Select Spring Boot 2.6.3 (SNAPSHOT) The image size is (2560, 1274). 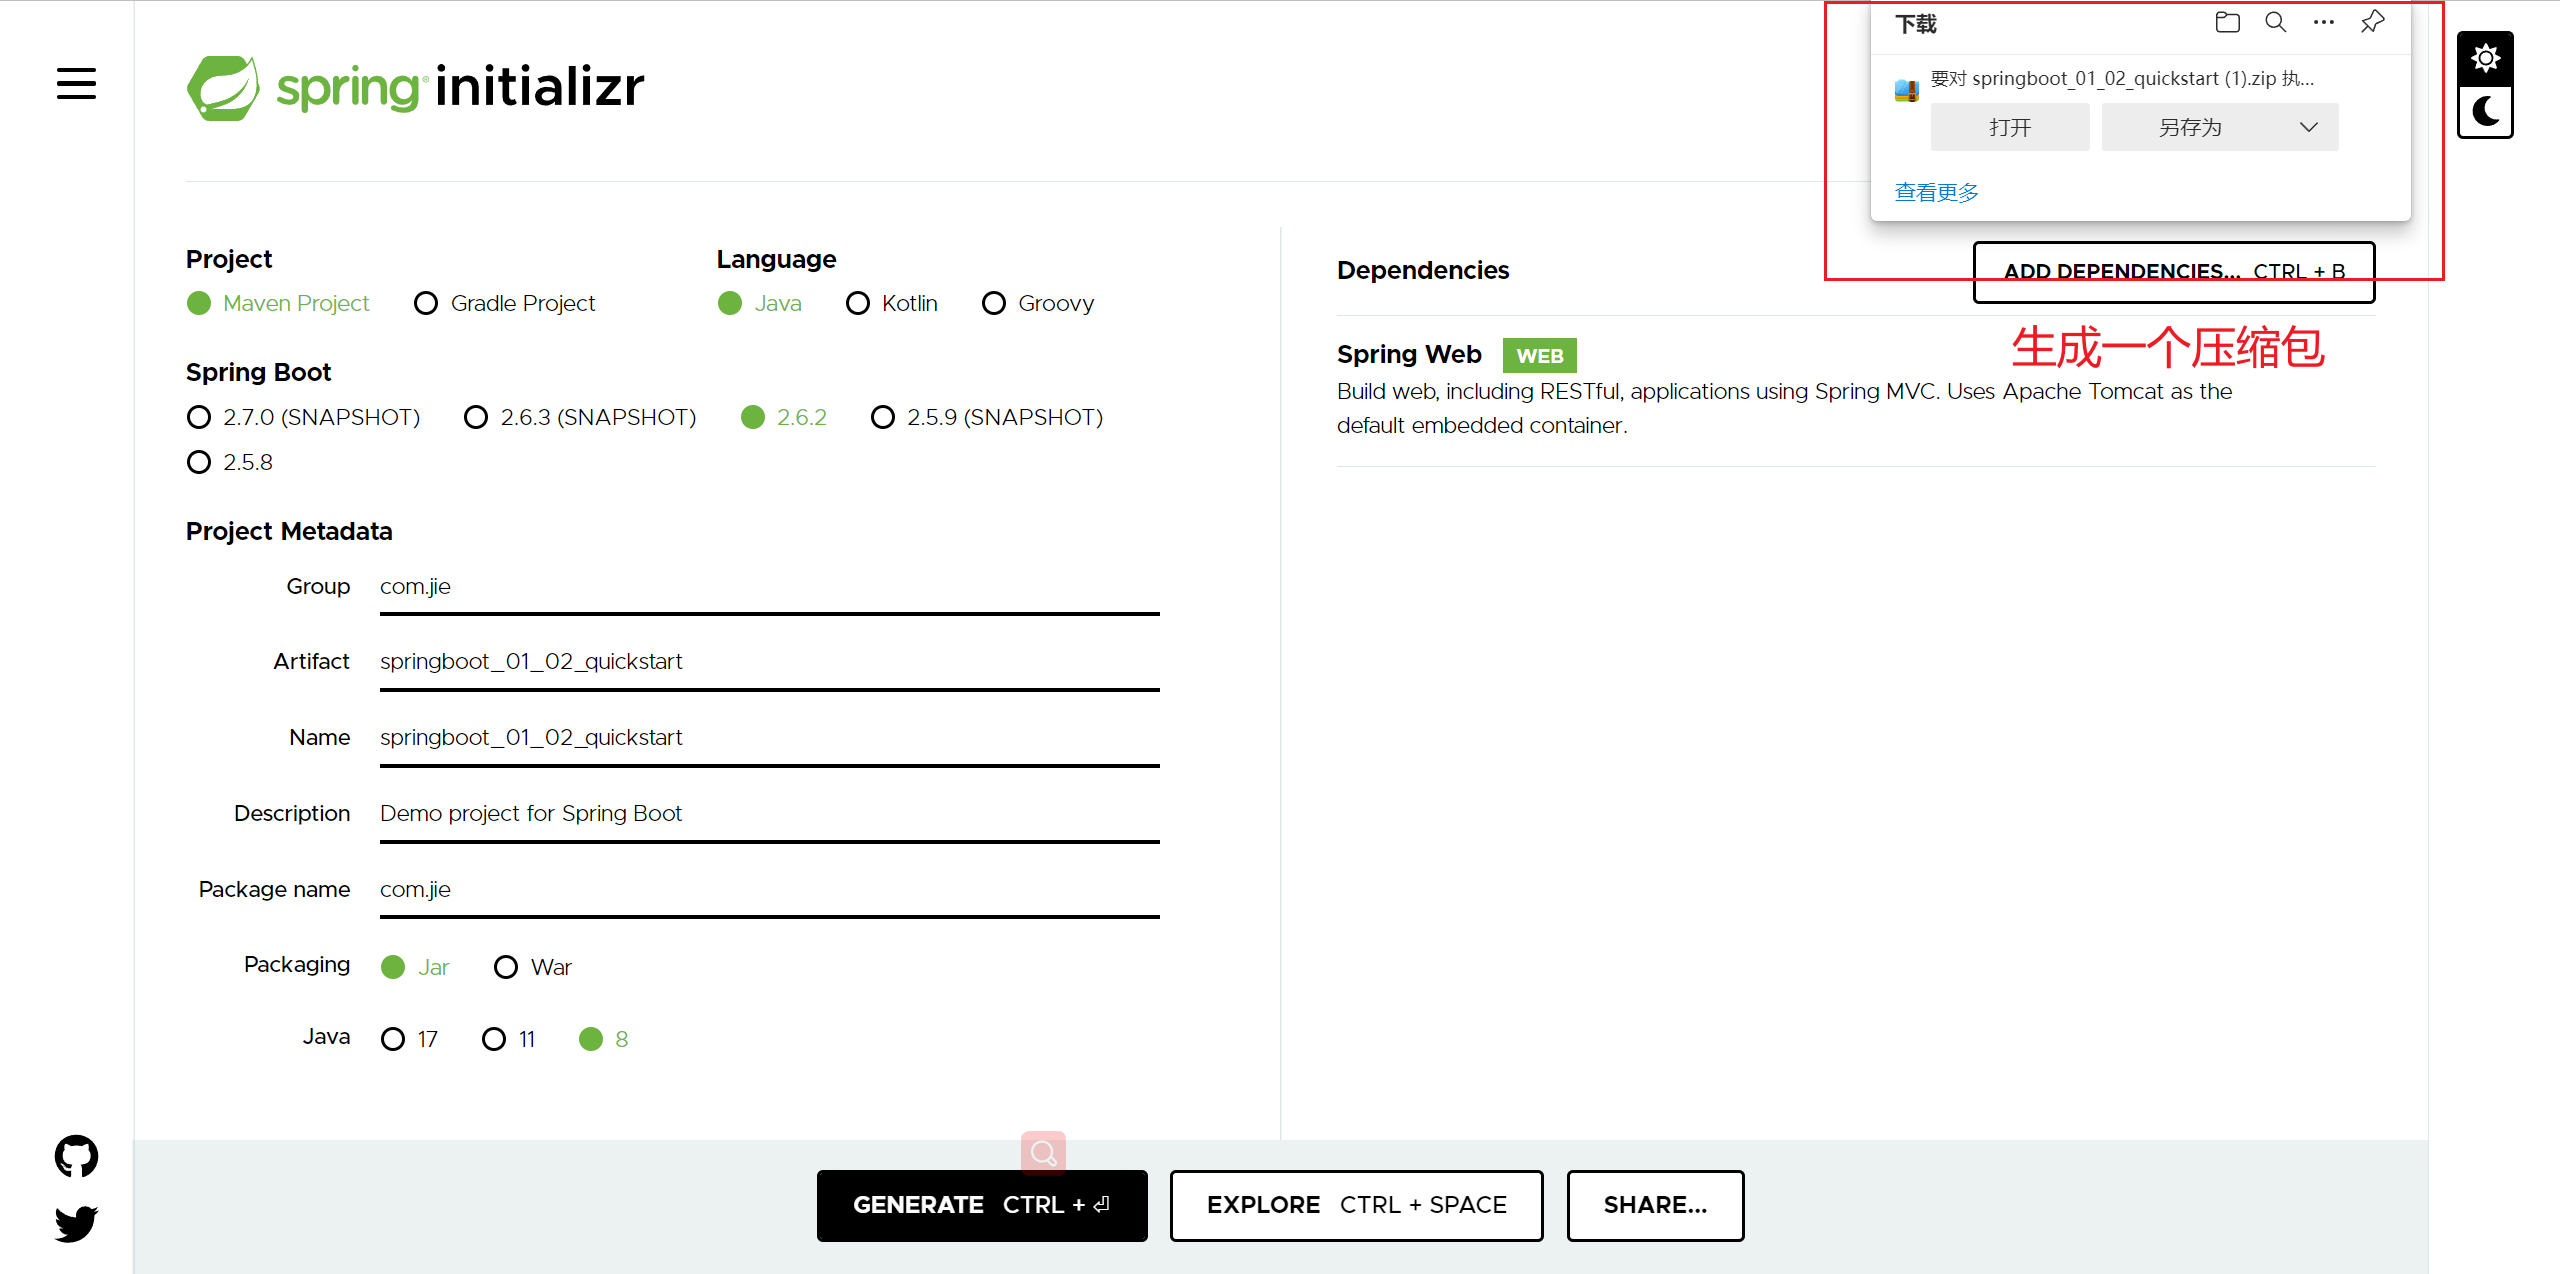[x=580, y=417]
